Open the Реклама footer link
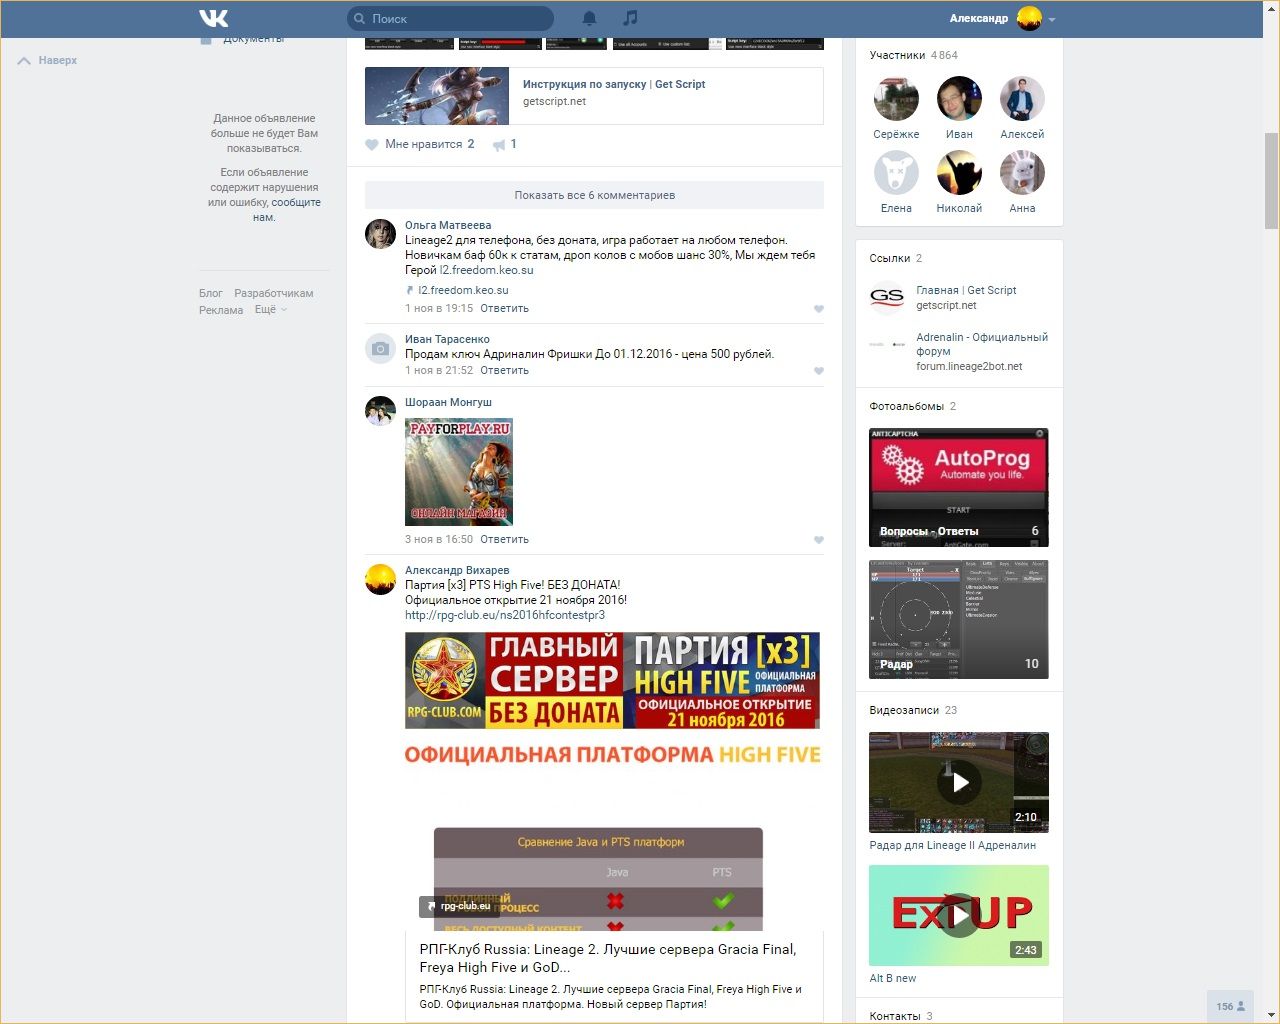The image size is (1280, 1024). tap(221, 310)
